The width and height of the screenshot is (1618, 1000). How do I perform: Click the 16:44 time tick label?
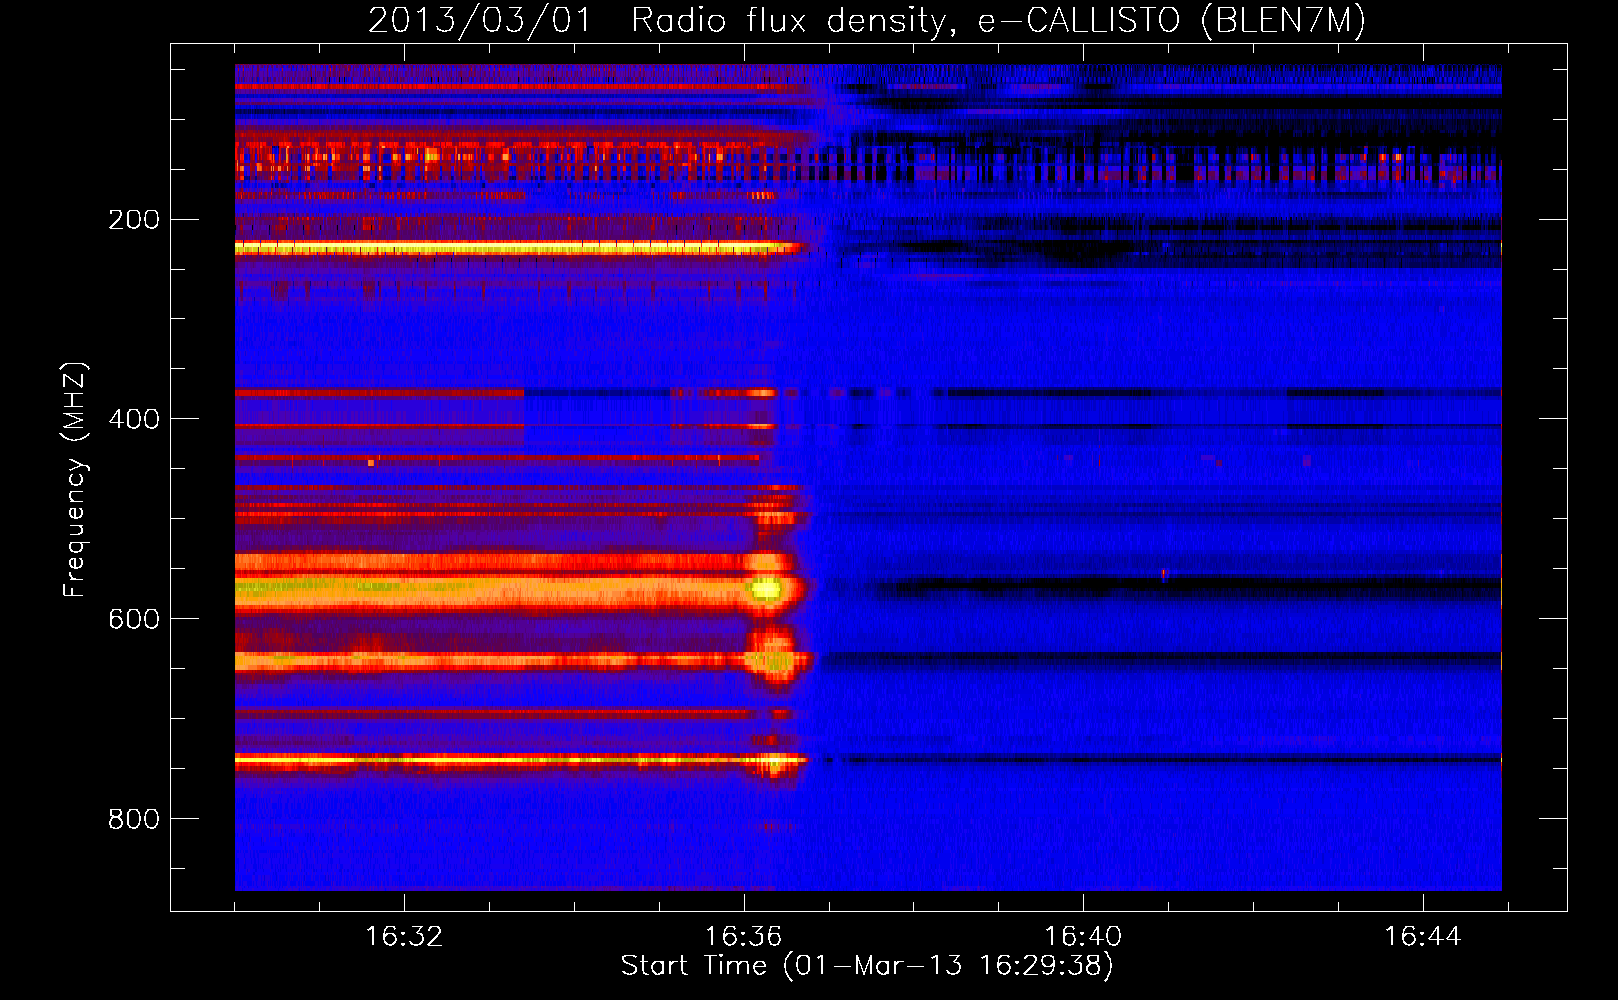coord(1422,937)
